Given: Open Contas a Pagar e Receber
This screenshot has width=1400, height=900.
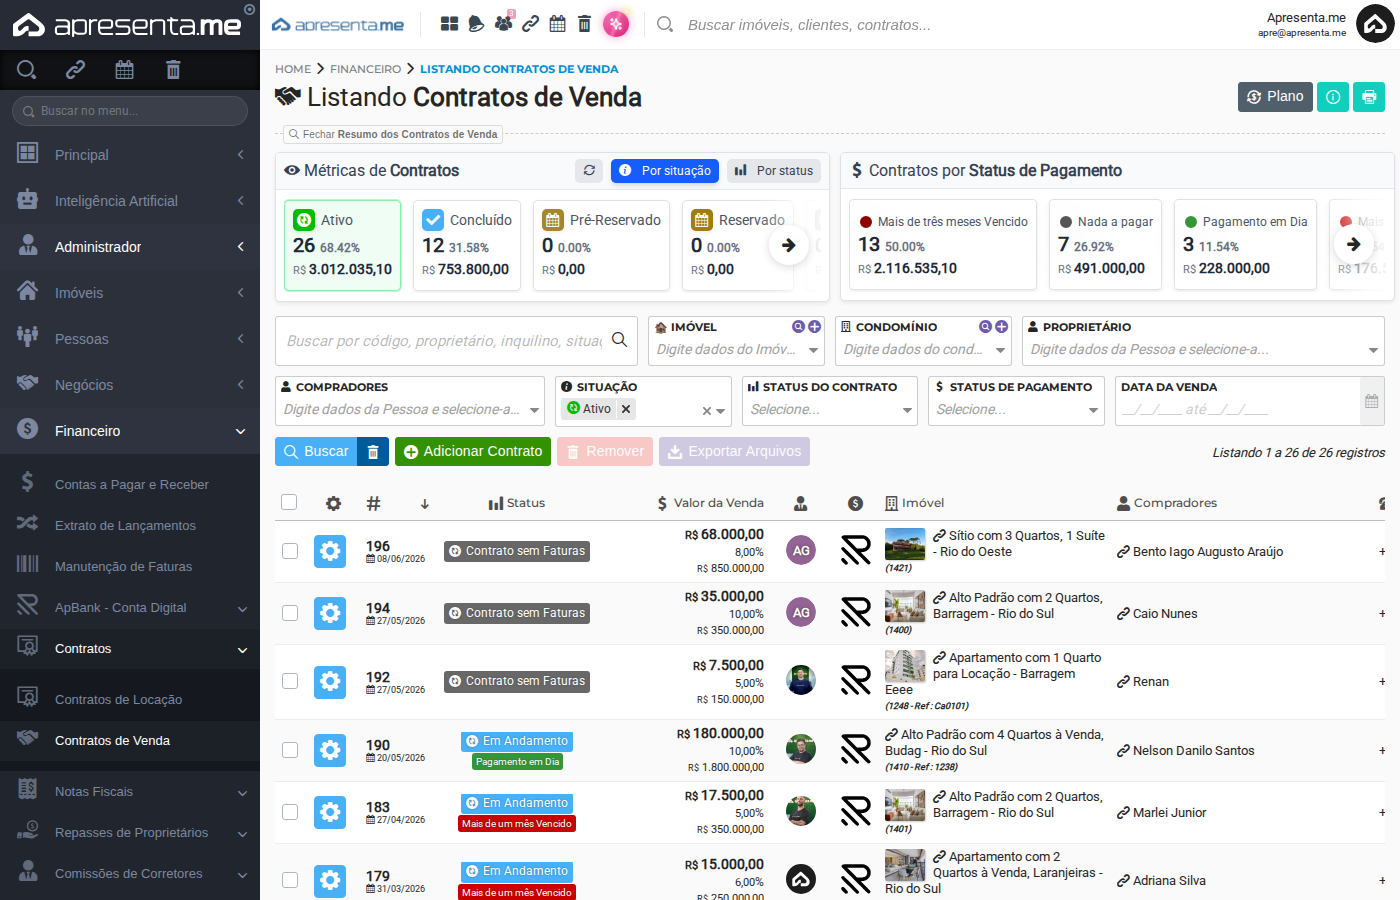Looking at the screenshot, I should 130,485.
